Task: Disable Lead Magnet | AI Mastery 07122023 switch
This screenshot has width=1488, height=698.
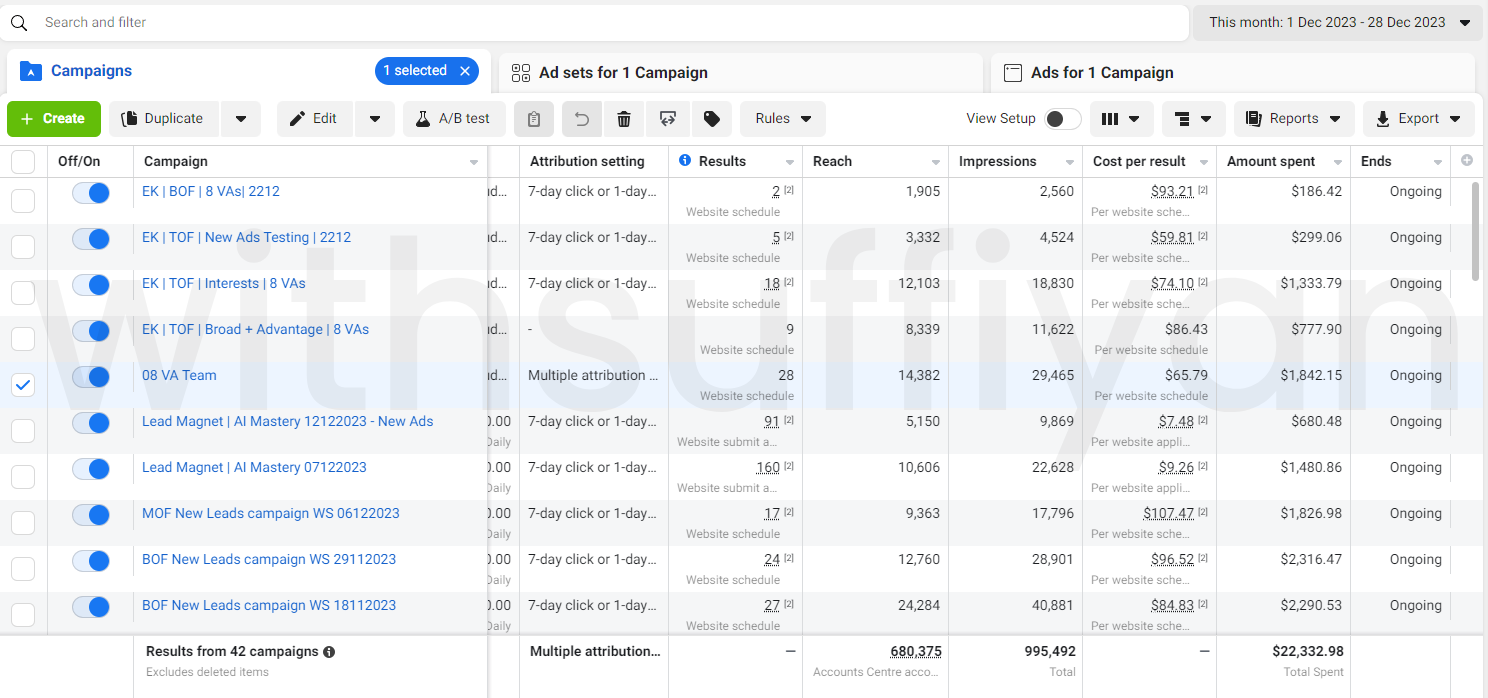Action: pyautogui.click(x=91, y=469)
